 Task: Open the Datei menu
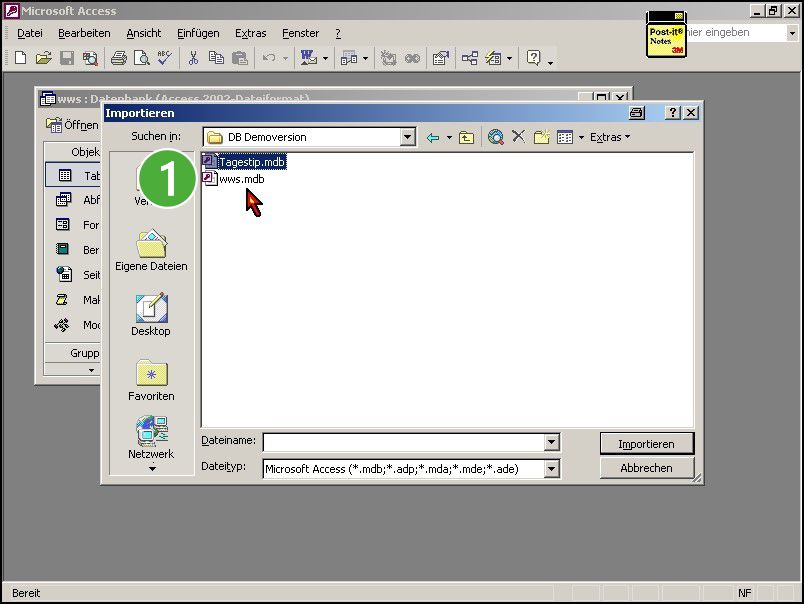(x=30, y=33)
